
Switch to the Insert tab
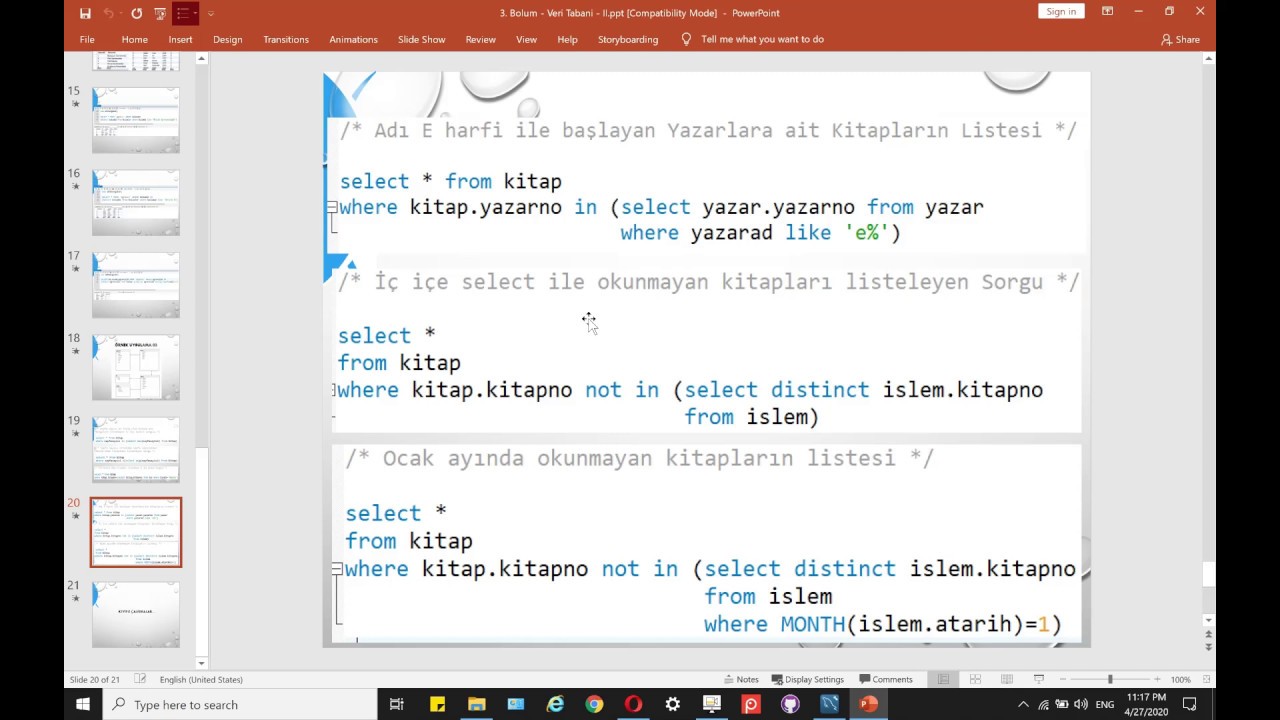[x=180, y=39]
